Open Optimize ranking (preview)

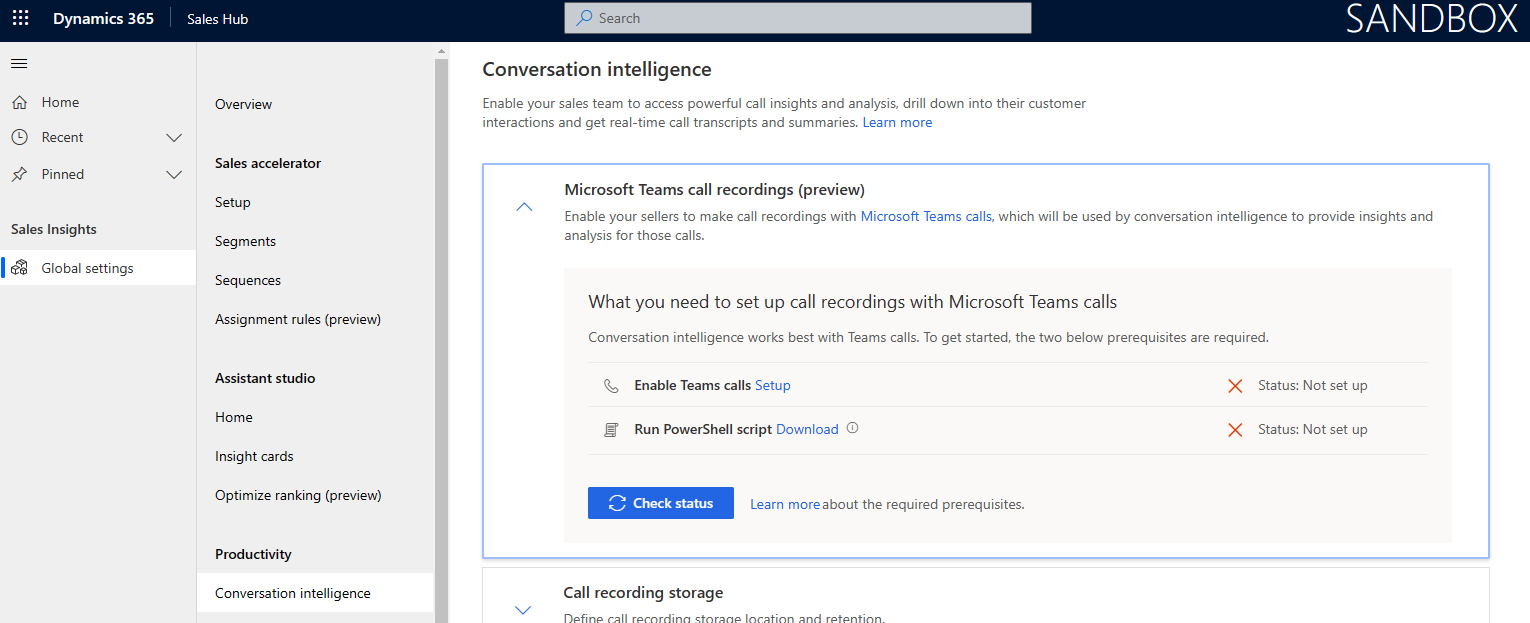[x=298, y=495]
